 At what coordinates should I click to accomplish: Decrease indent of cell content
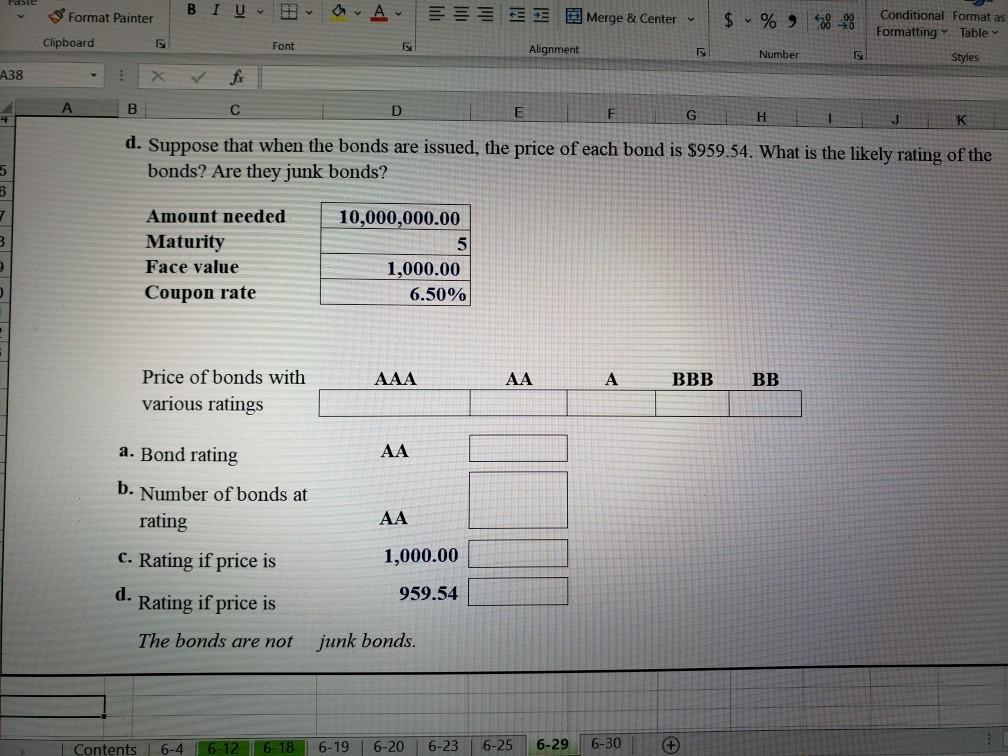[x=517, y=15]
